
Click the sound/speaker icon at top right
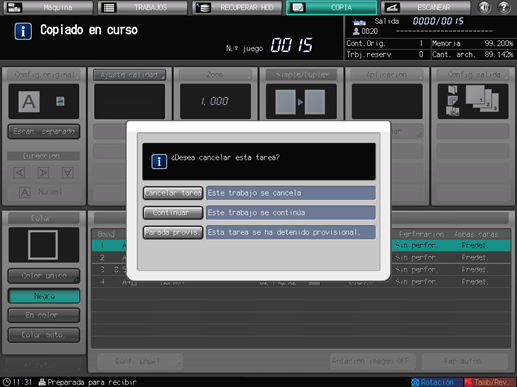pos(484,7)
